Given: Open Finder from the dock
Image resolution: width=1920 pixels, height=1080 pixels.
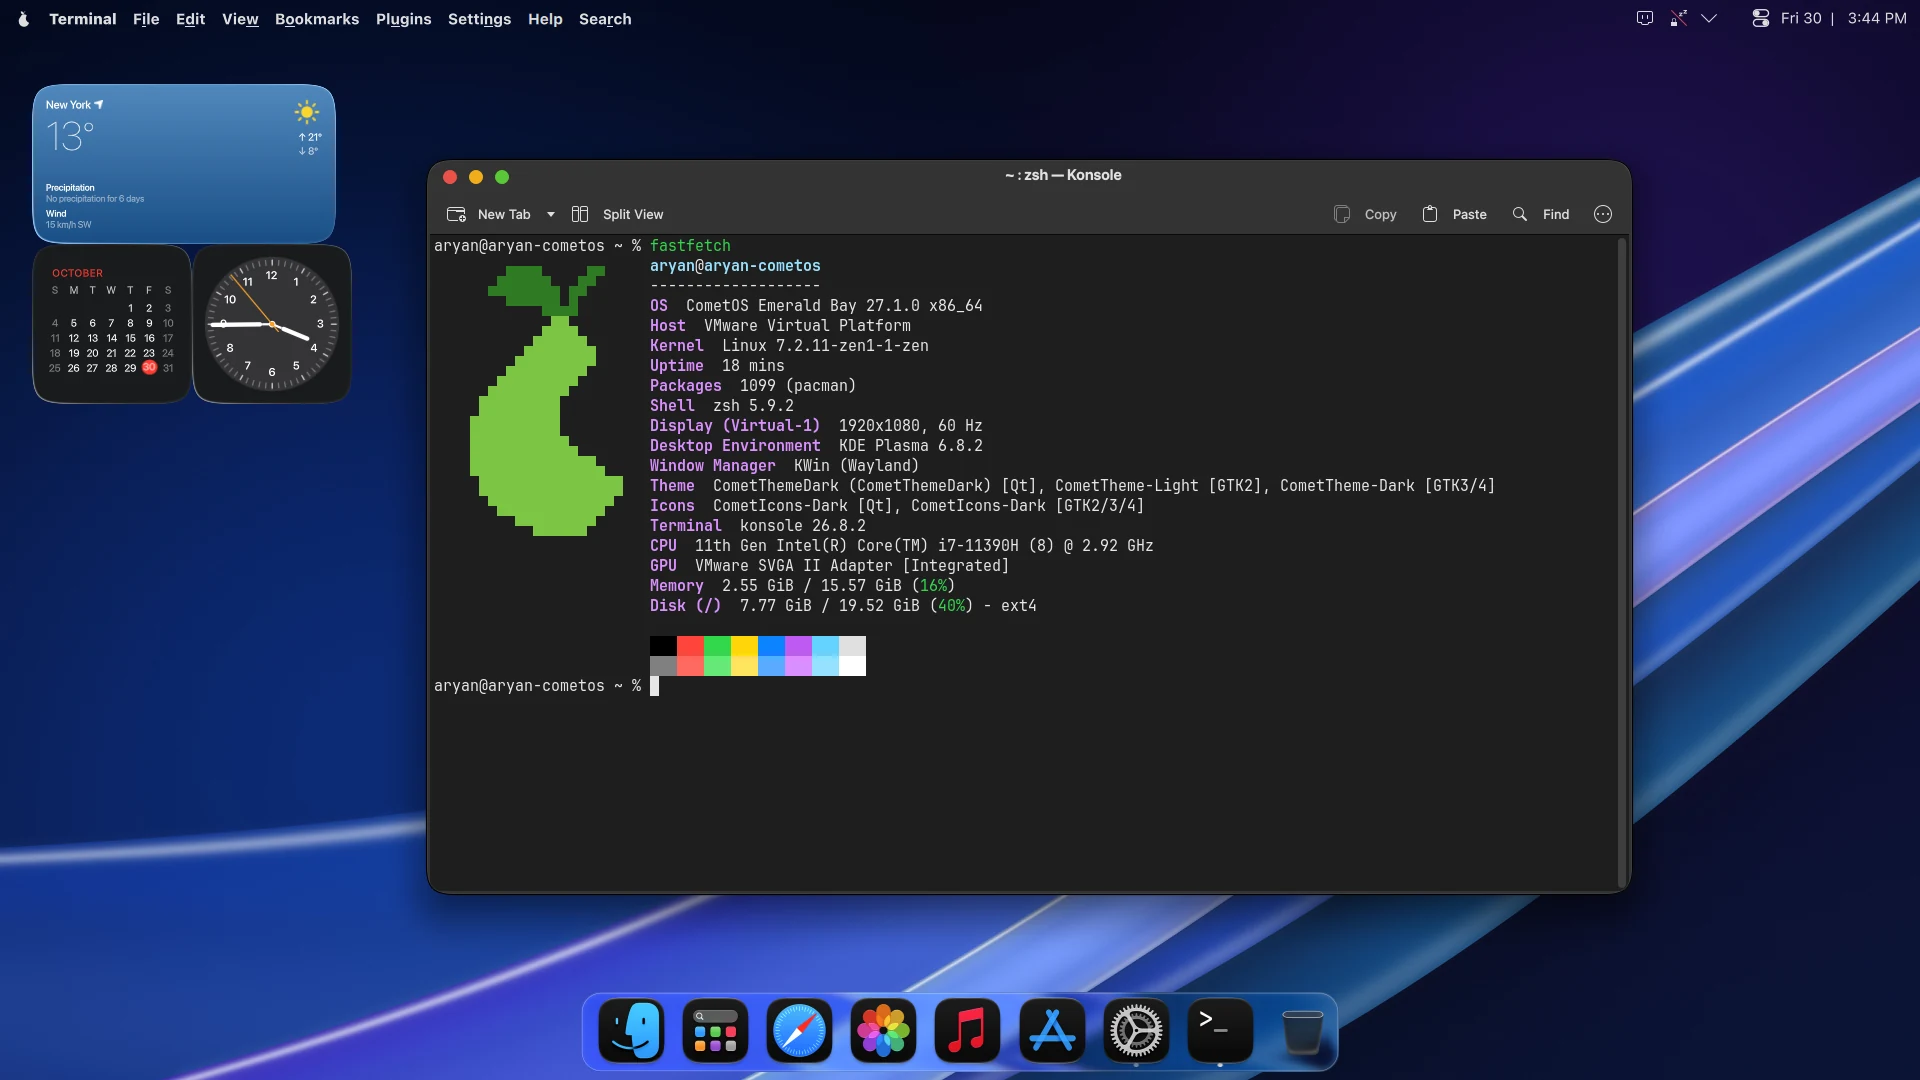Looking at the screenshot, I should pos(632,1031).
